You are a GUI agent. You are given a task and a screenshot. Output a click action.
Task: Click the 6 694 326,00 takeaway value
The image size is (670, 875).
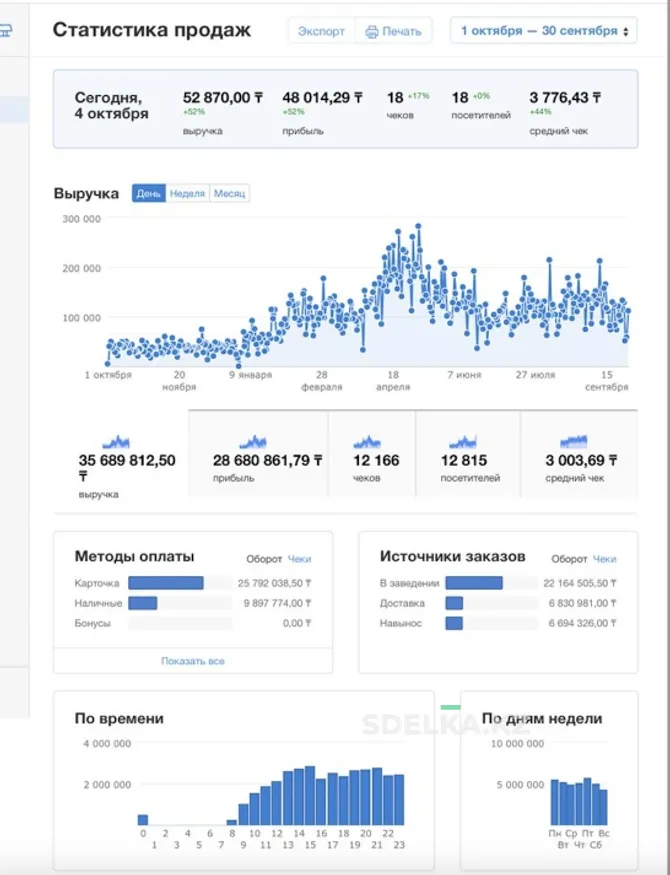[x=583, y=623]
